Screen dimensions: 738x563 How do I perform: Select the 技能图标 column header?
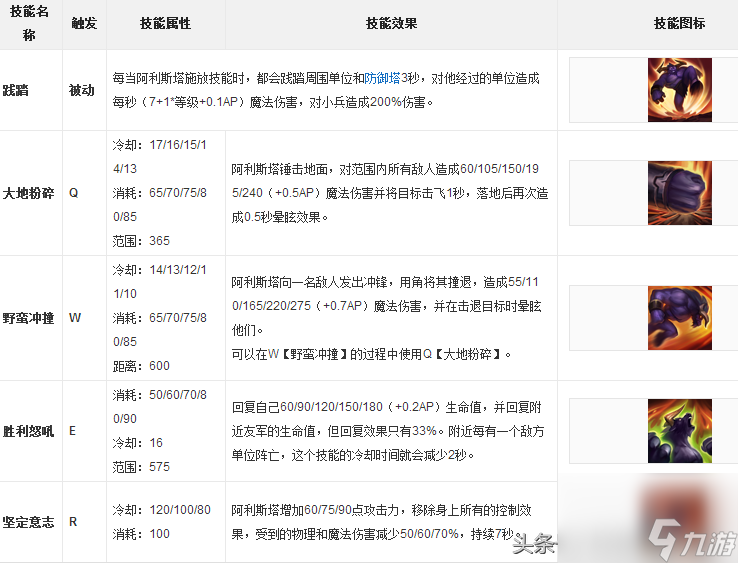pyautogui.click(x=680, y=23)
